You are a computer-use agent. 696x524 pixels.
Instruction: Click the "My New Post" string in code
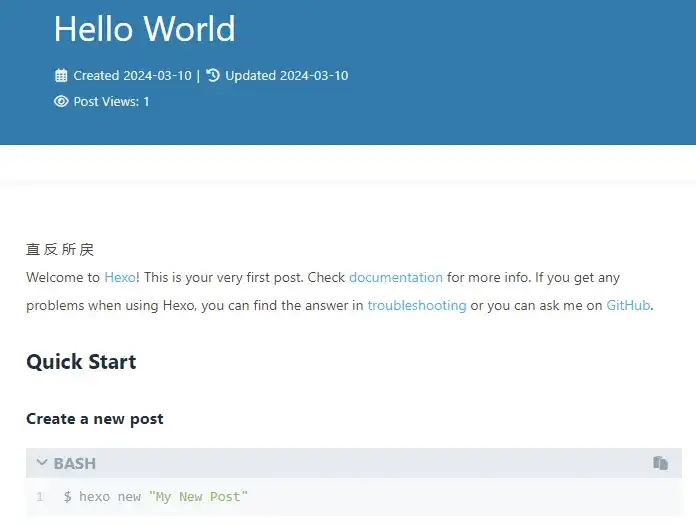pyautogui.click(x=197, y=497)
